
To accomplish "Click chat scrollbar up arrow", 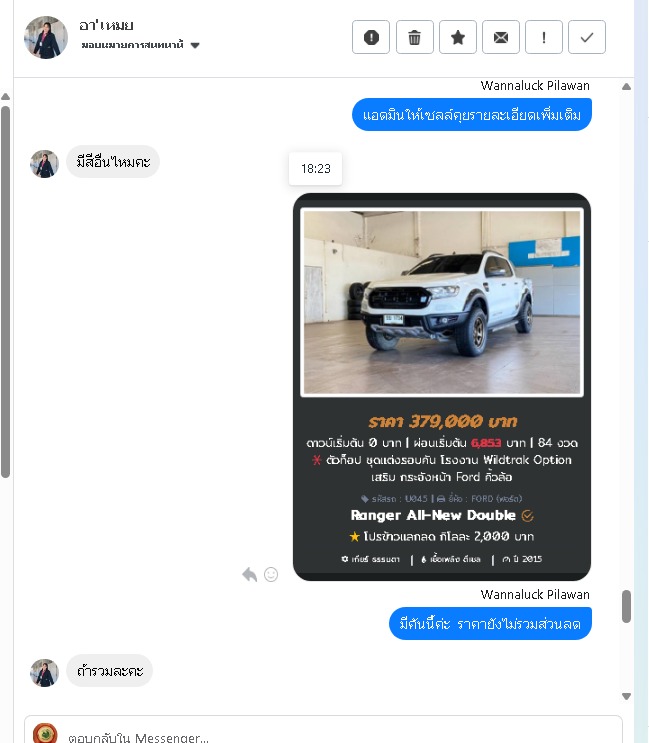I will 626,87.
